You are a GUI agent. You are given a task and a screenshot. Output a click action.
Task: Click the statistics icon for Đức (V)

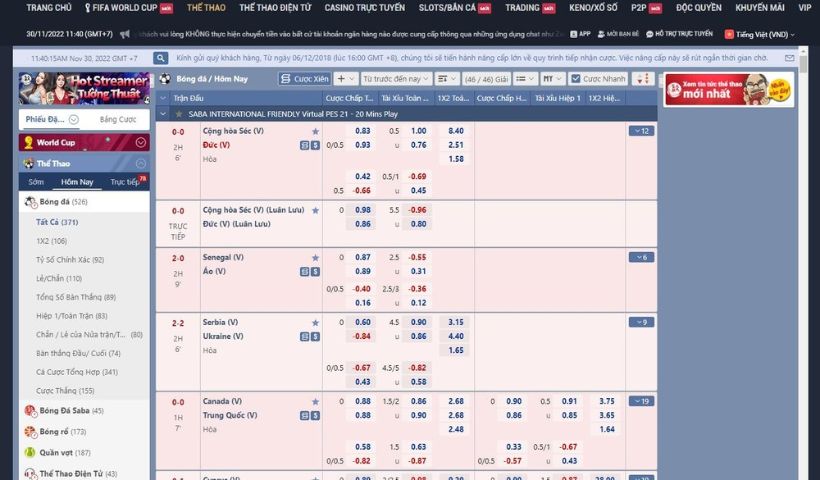click(304, 145)
